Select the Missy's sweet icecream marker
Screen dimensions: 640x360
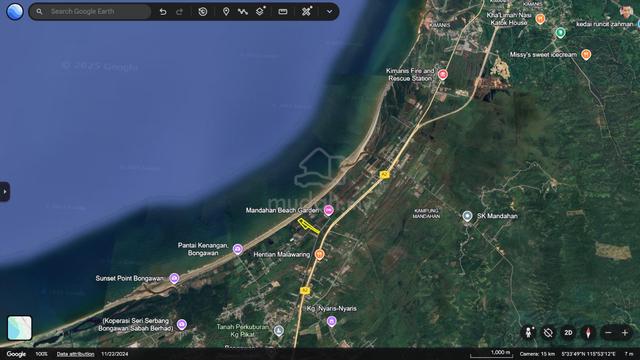pyautogui.click(x=586, y=54)
